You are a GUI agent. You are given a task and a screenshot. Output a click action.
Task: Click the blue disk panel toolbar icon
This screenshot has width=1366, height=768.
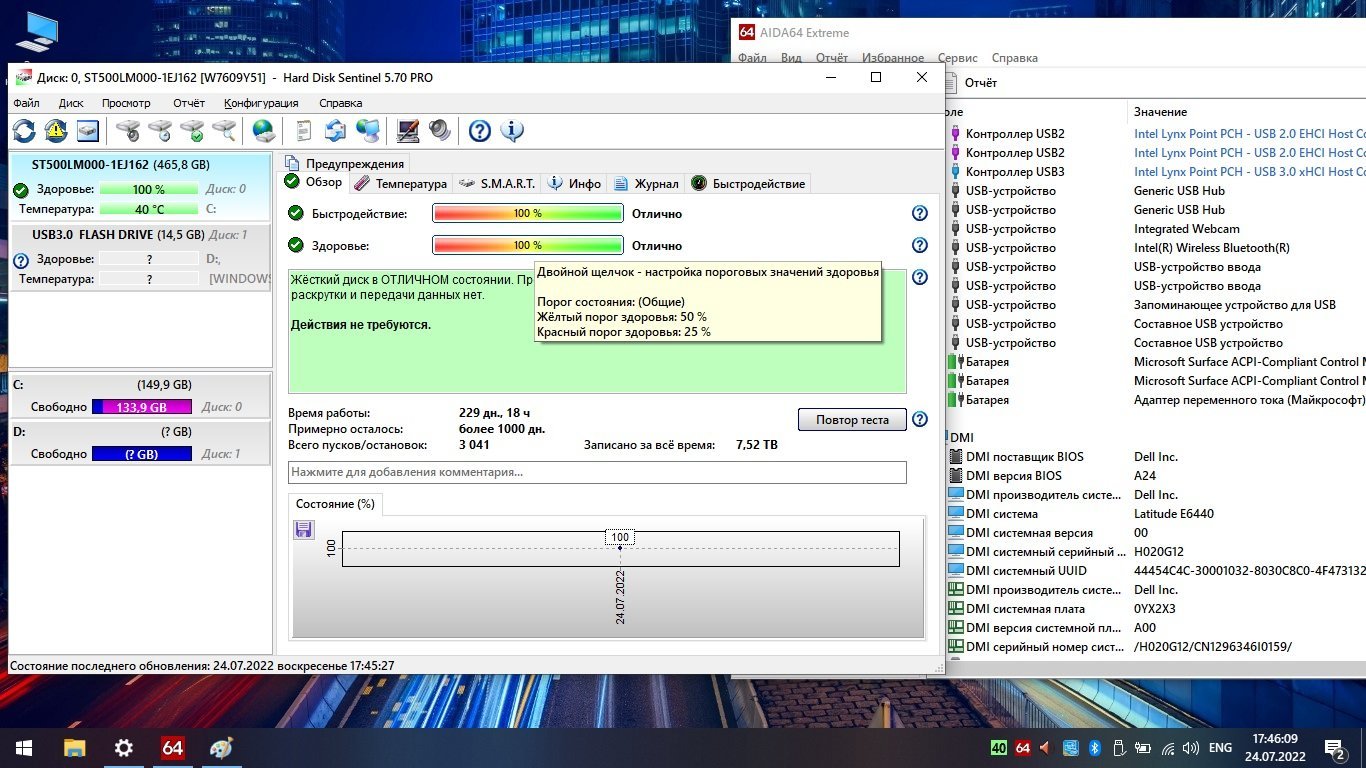pos(88,131)
